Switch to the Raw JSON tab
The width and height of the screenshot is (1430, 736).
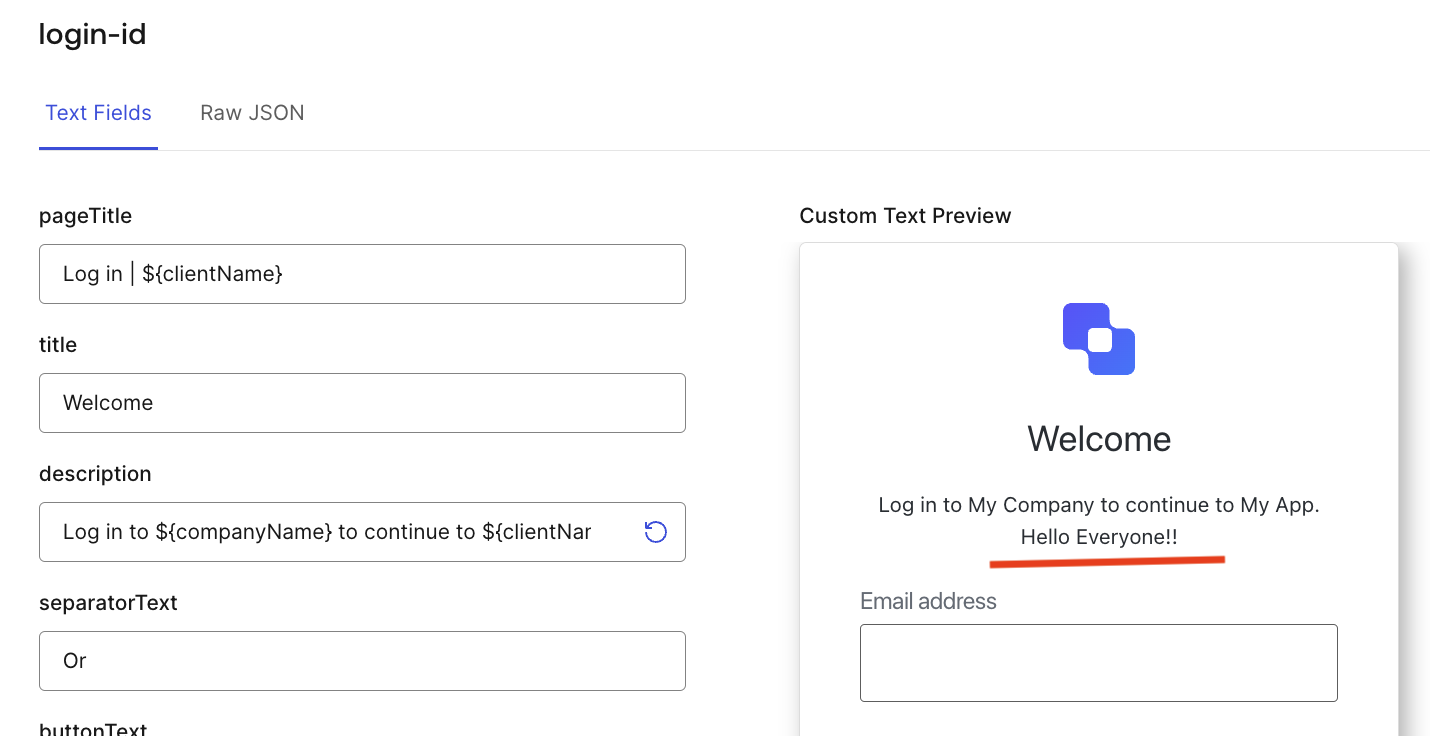(x=252, y=113)
